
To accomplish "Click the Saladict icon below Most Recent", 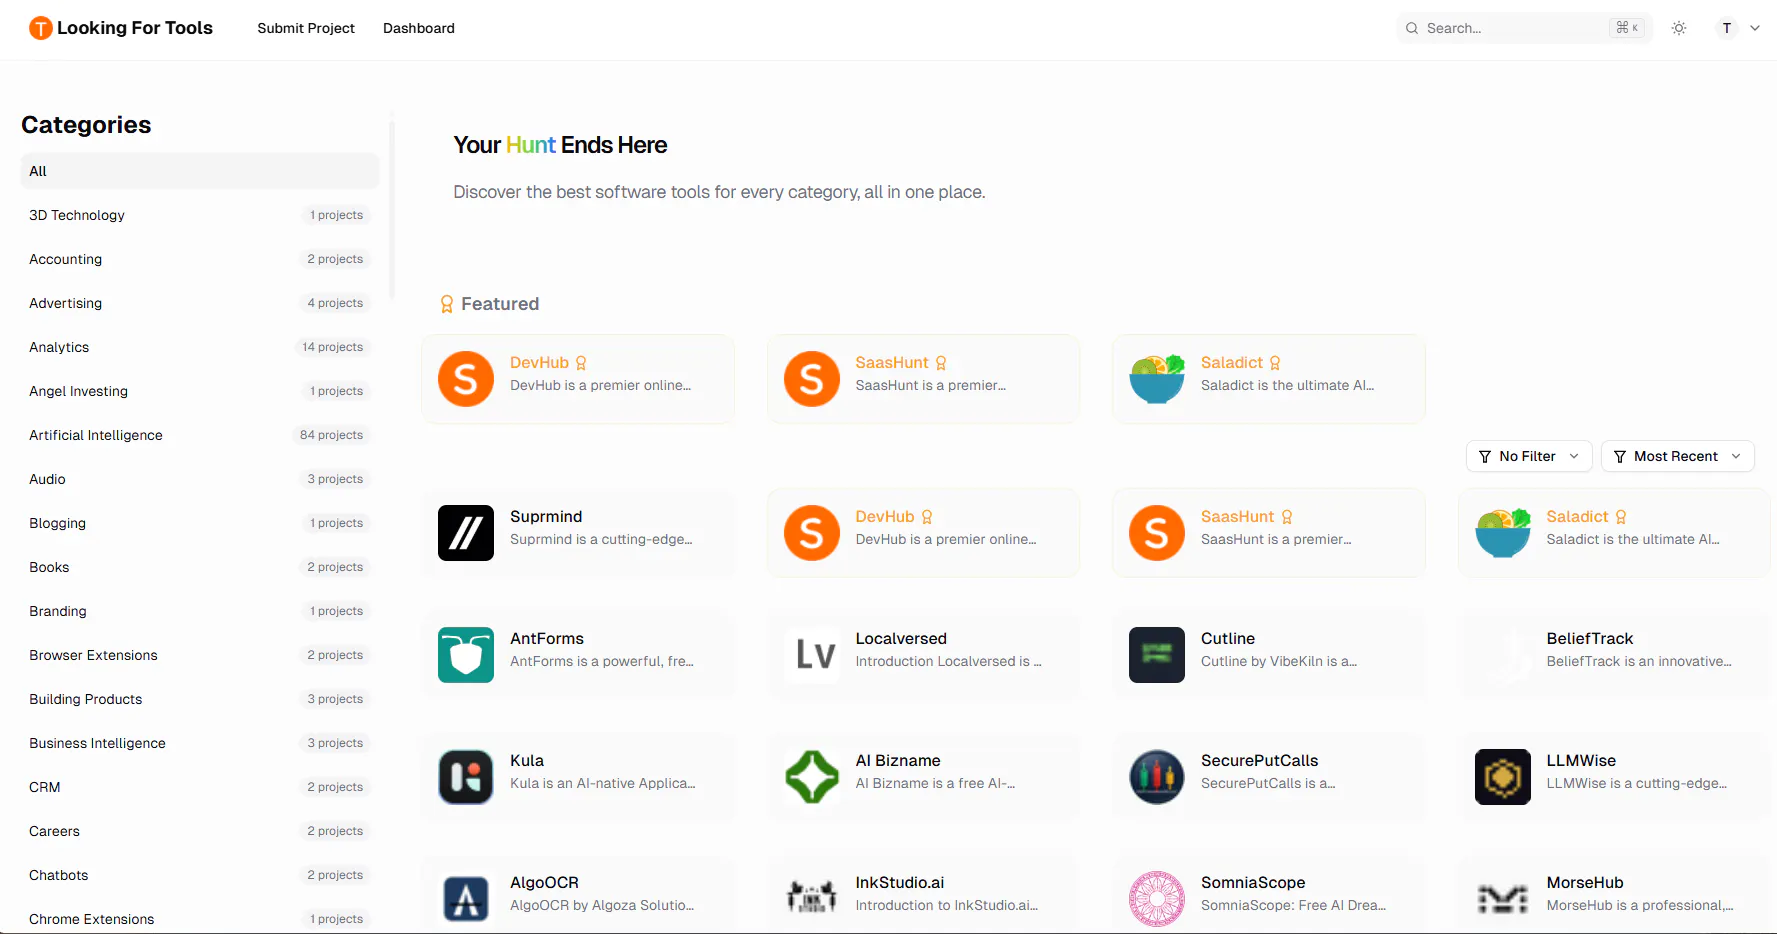I will point(1503,533).
